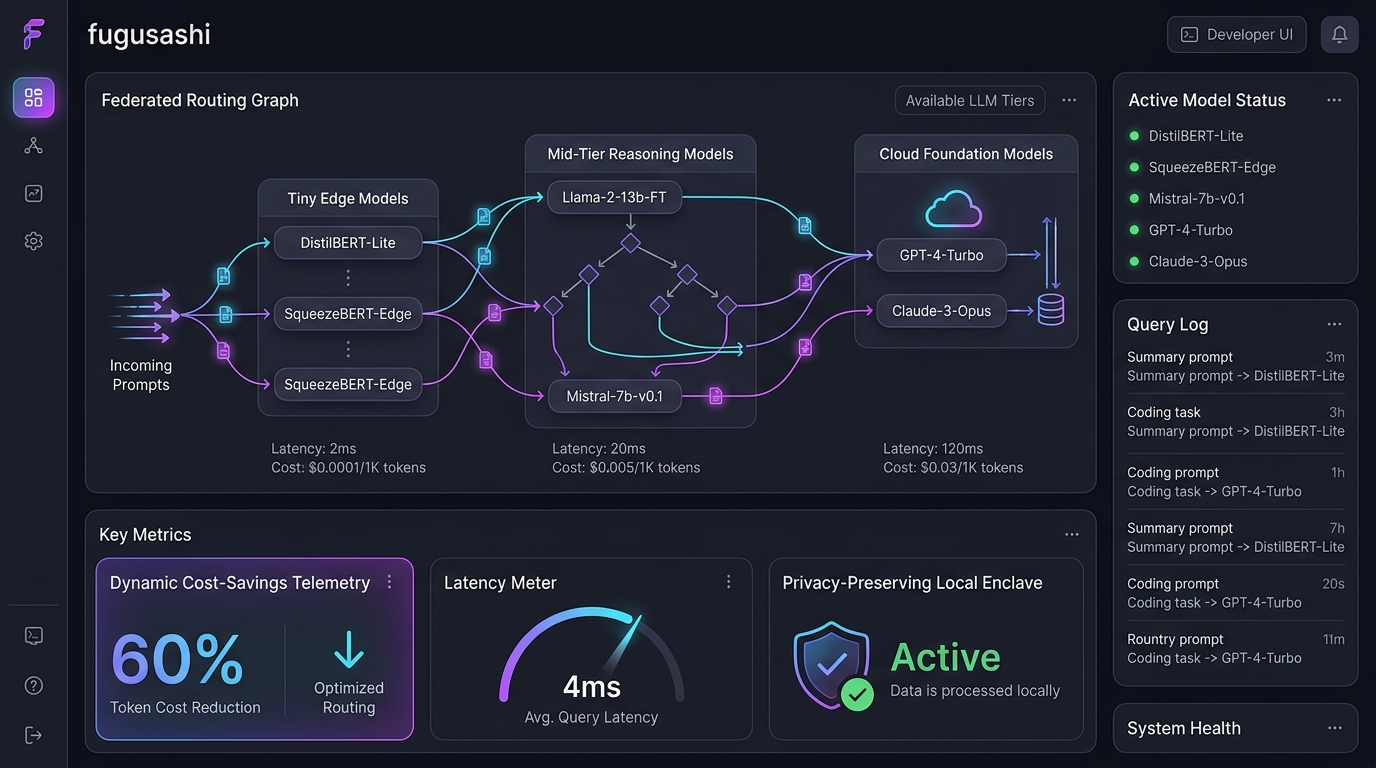Open the Summary prompt 7h log entry

tap(1236, 538)
